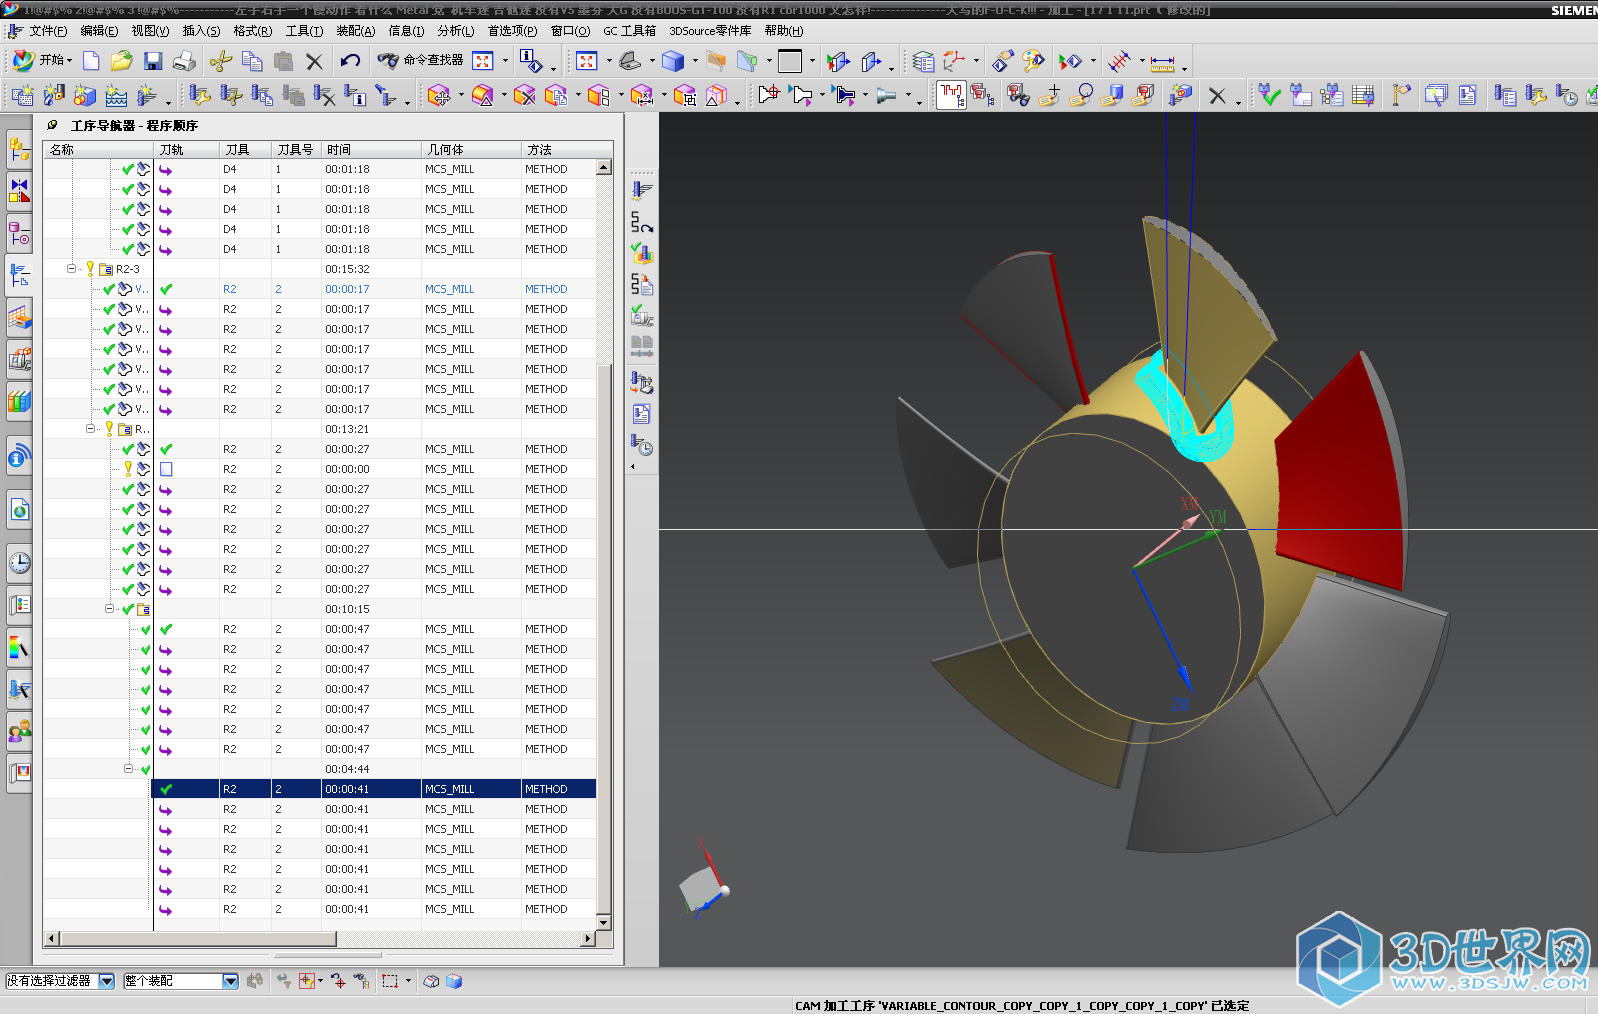Print using the printer icon
This screenshot has width=1598, height=1014.
(x=184, y=61)
